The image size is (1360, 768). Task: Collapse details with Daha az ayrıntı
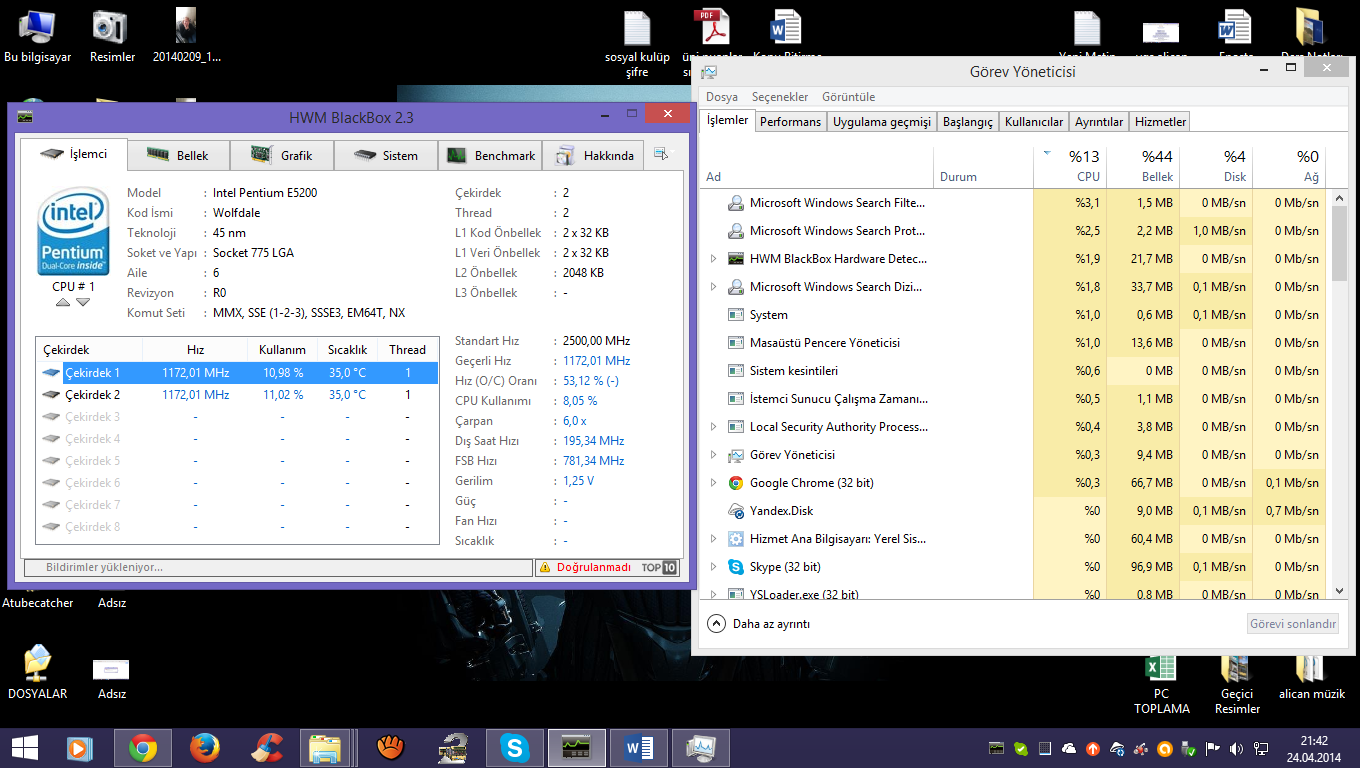click(x=759, y=623)
